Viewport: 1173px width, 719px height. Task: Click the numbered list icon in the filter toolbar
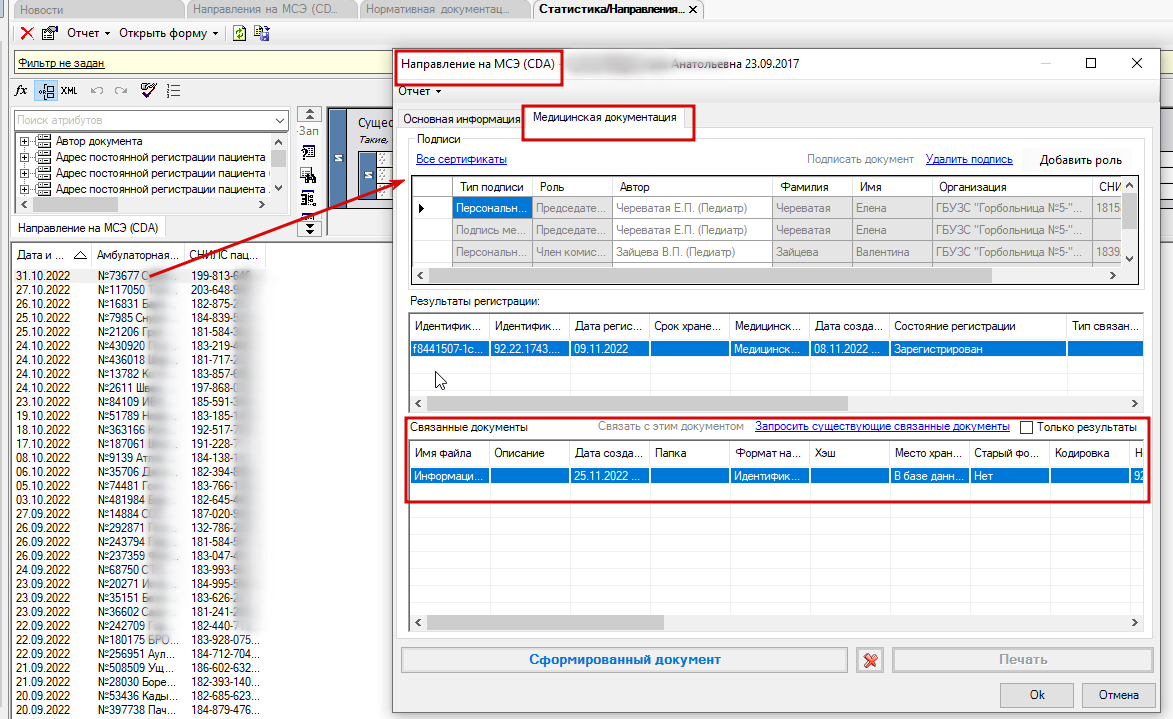click(x=174, y=91)
